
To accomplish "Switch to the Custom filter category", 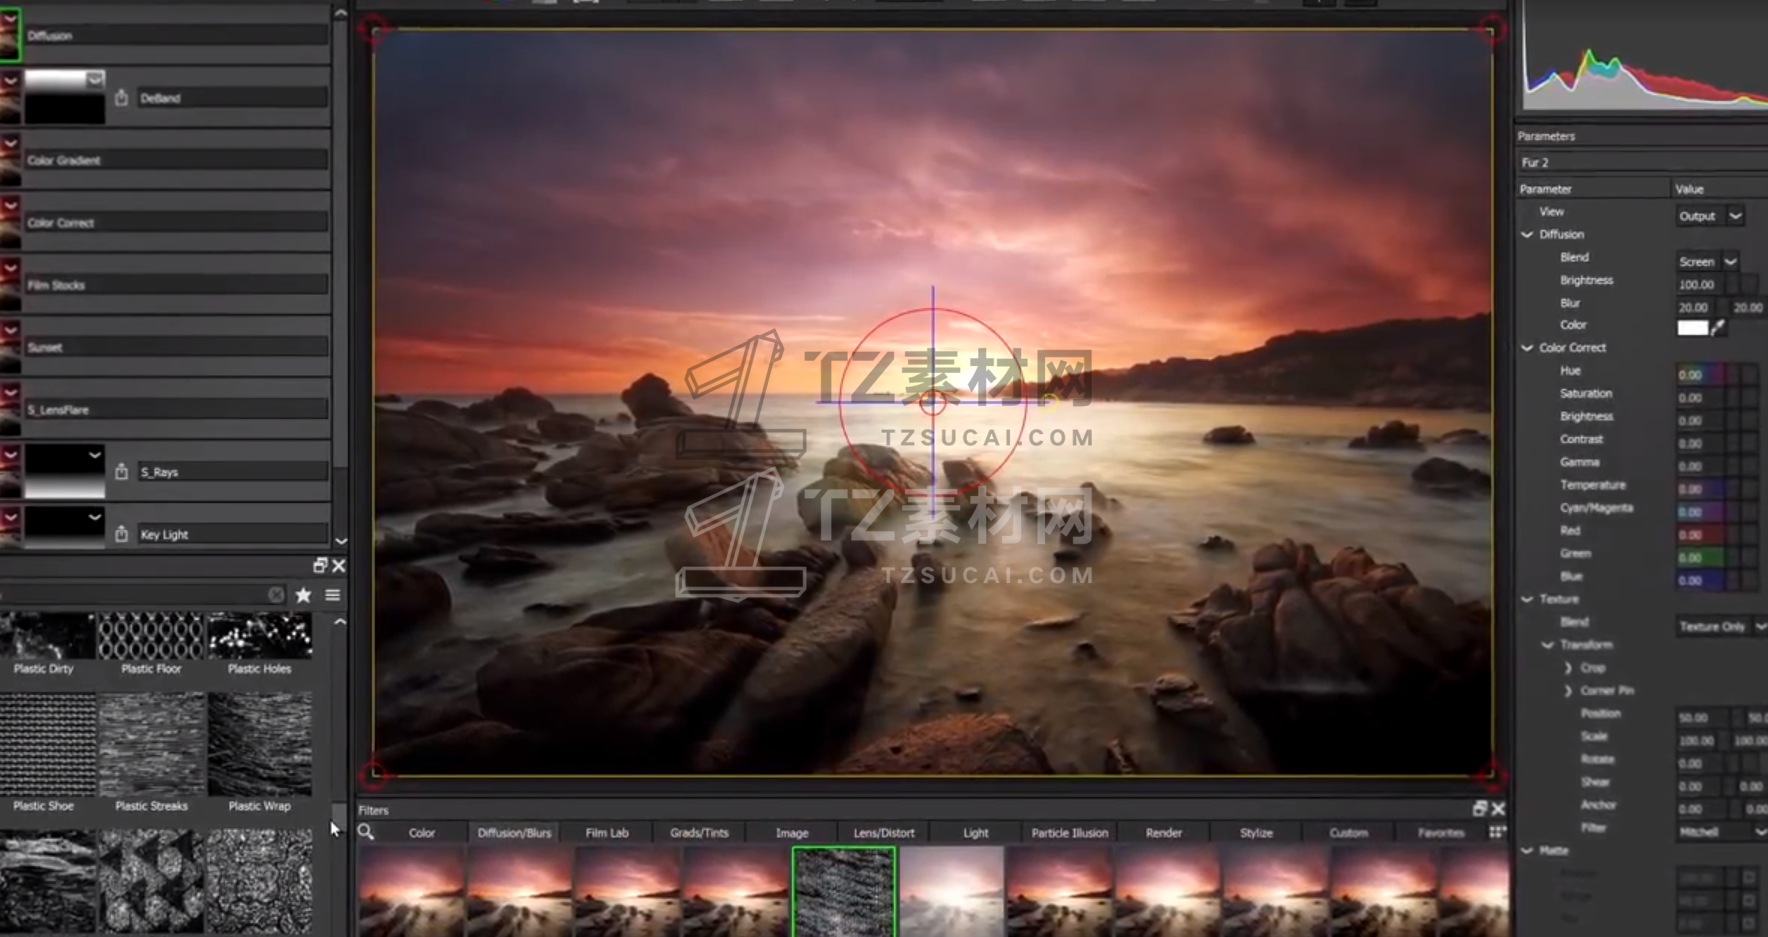I will (1349, 832).
